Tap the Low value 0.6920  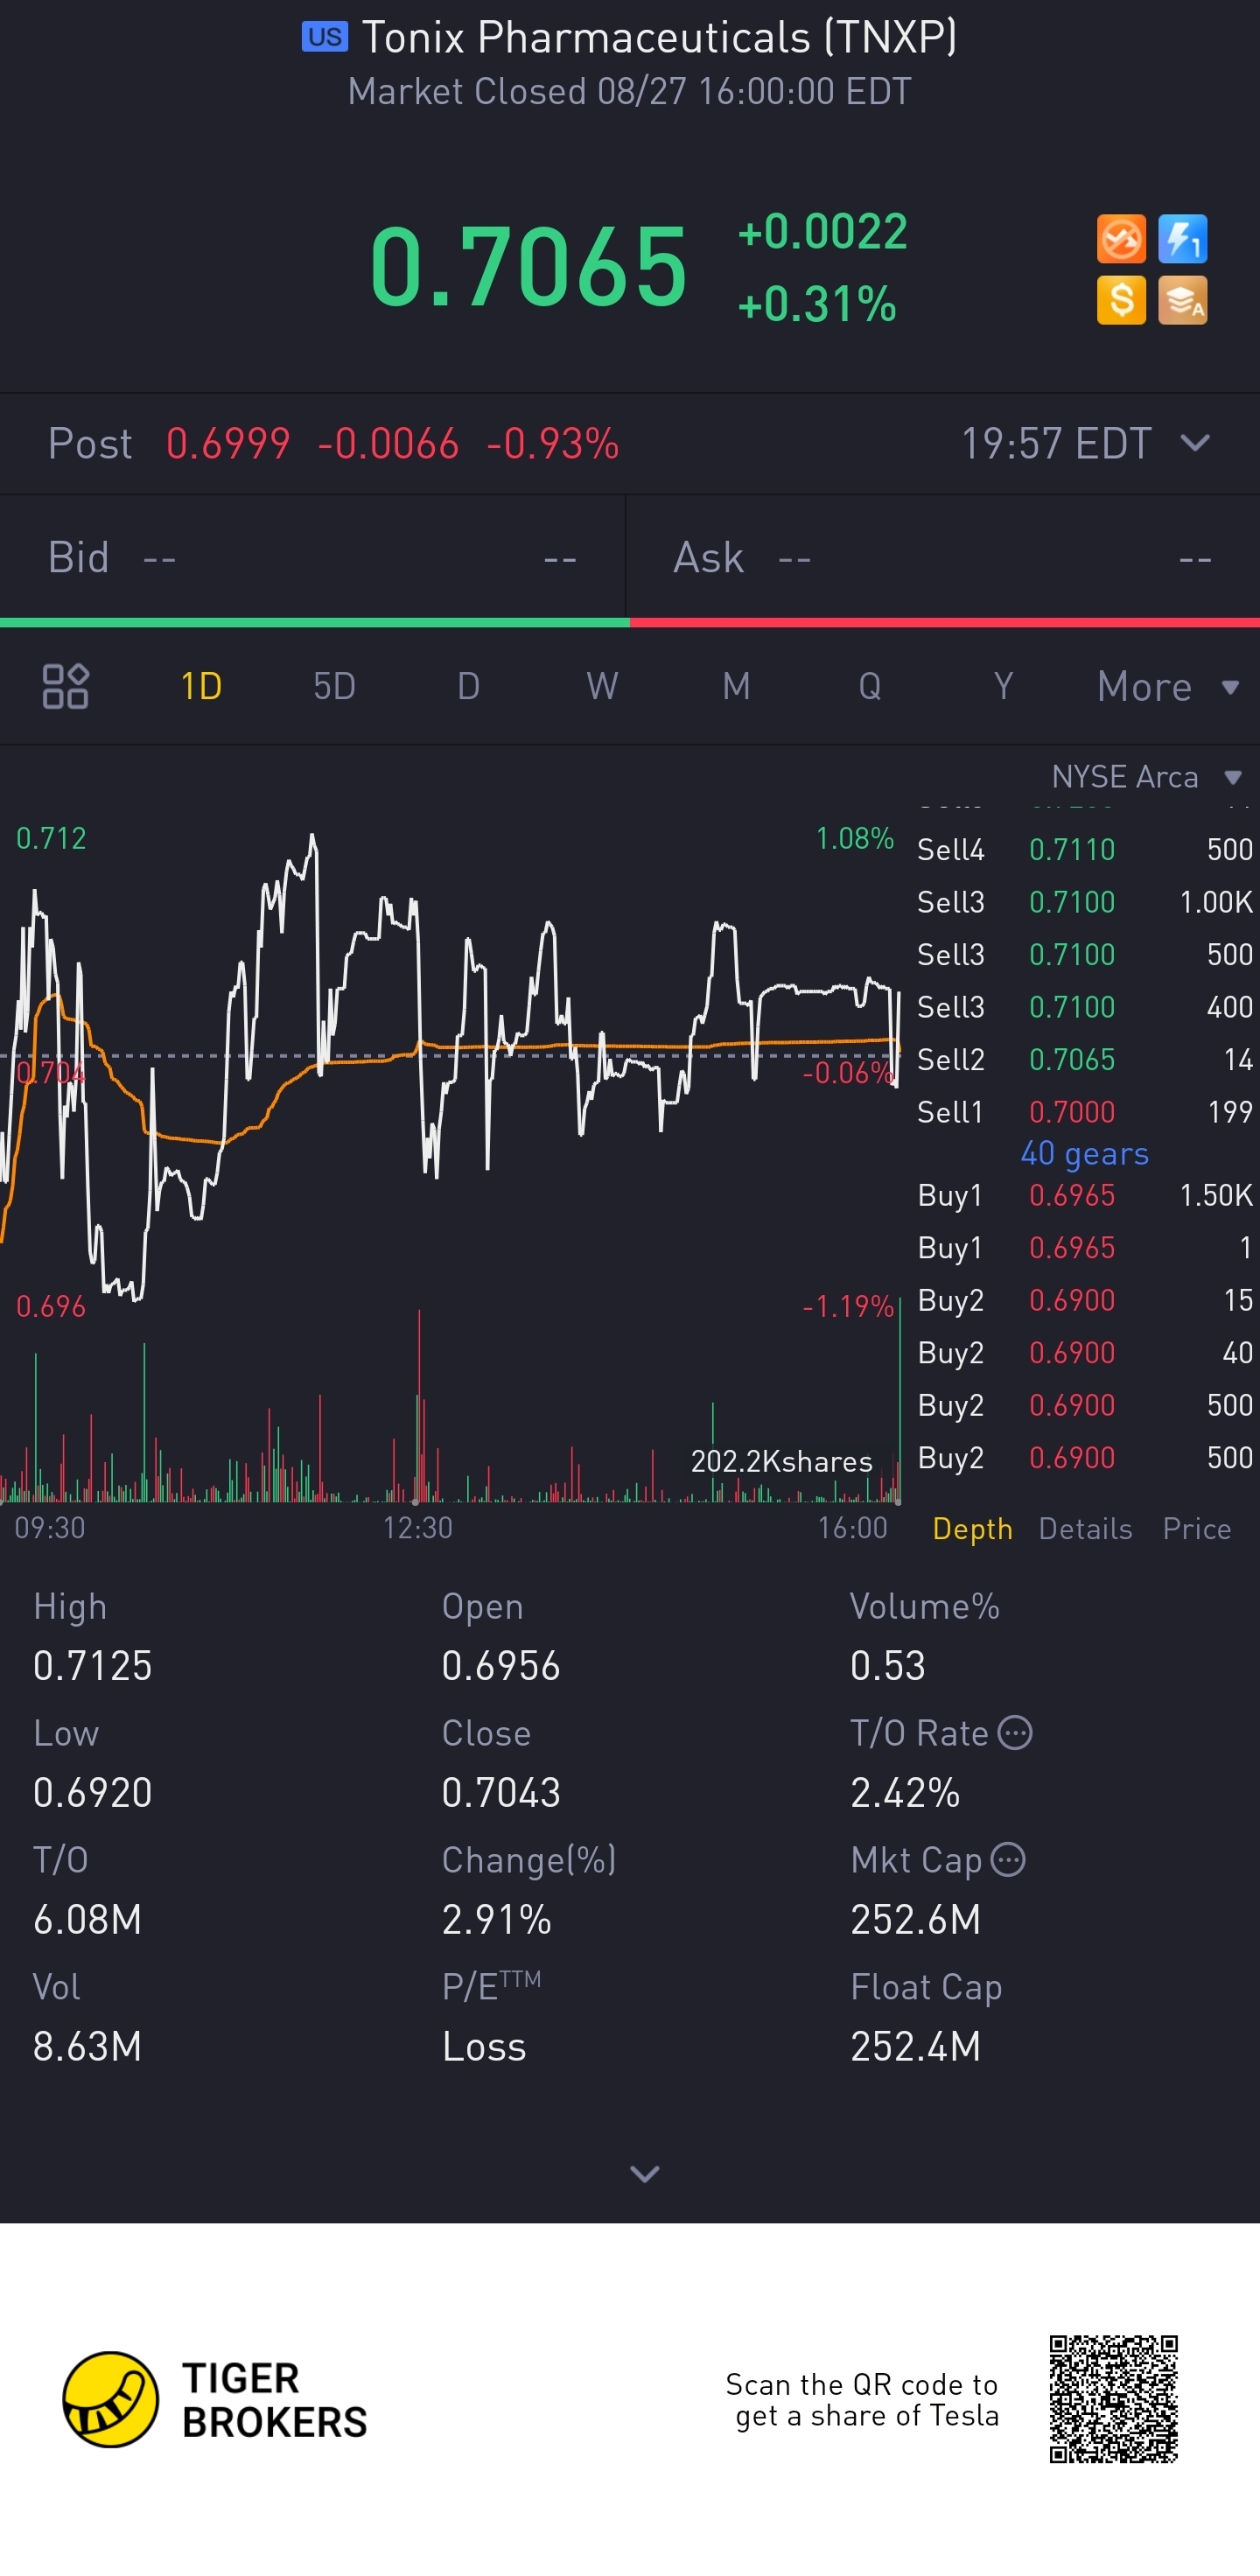93,1793
